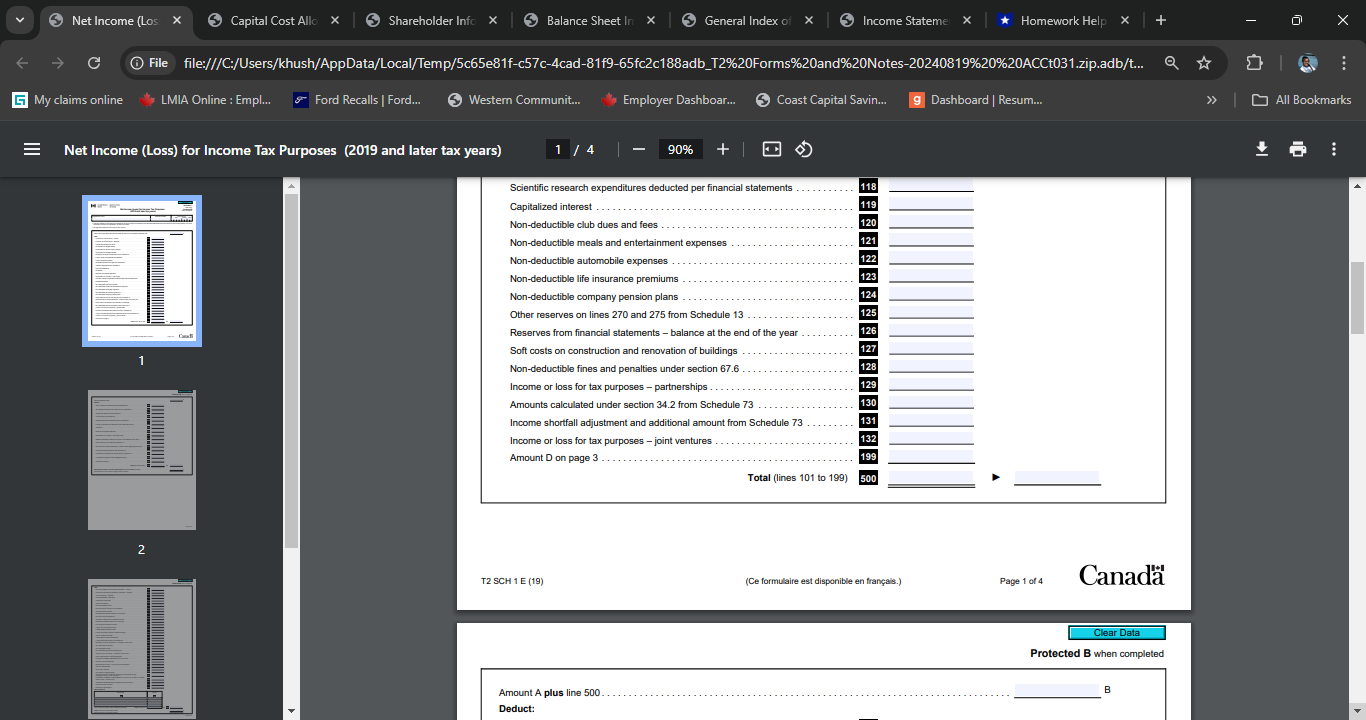Rotate the PDF counterclockwise

[x=804, y=149]
